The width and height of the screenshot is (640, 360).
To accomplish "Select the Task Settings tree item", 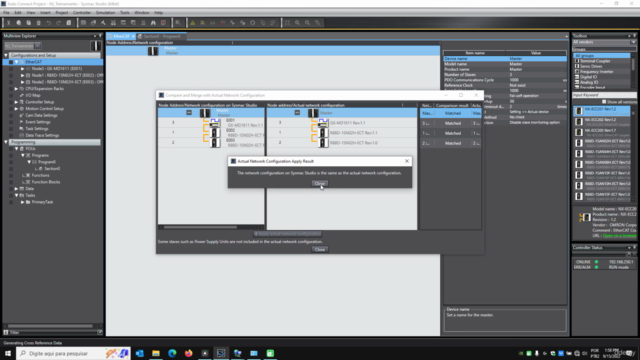I will pos(37,129).
